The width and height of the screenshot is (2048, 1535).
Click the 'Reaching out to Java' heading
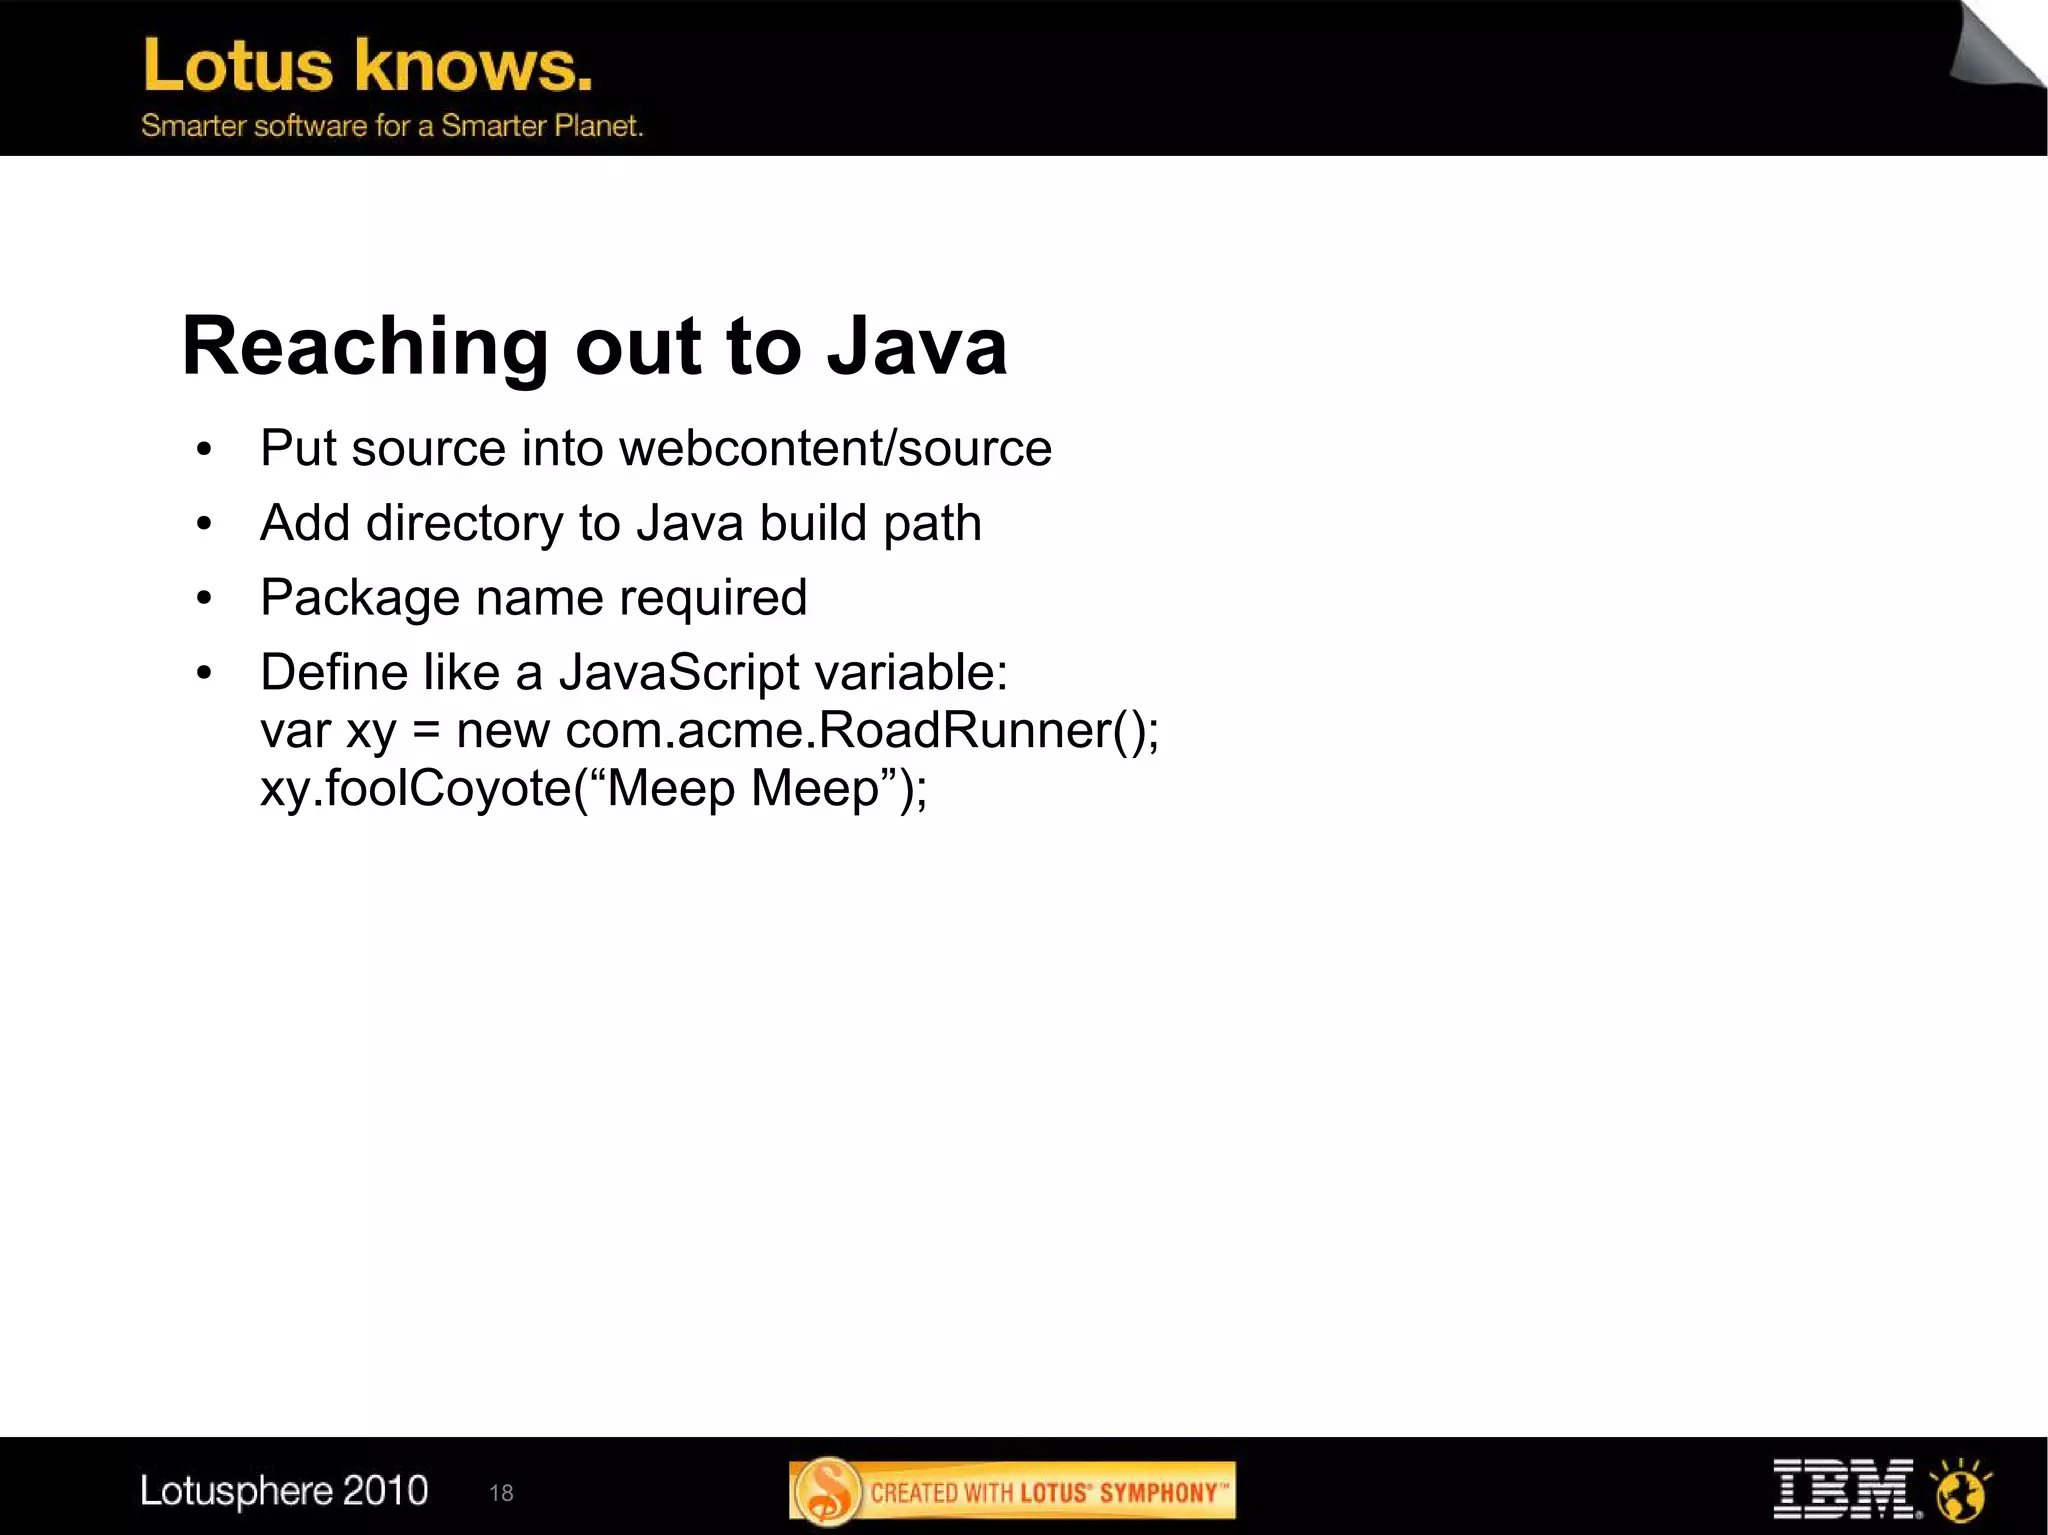[x=594, y=346]
